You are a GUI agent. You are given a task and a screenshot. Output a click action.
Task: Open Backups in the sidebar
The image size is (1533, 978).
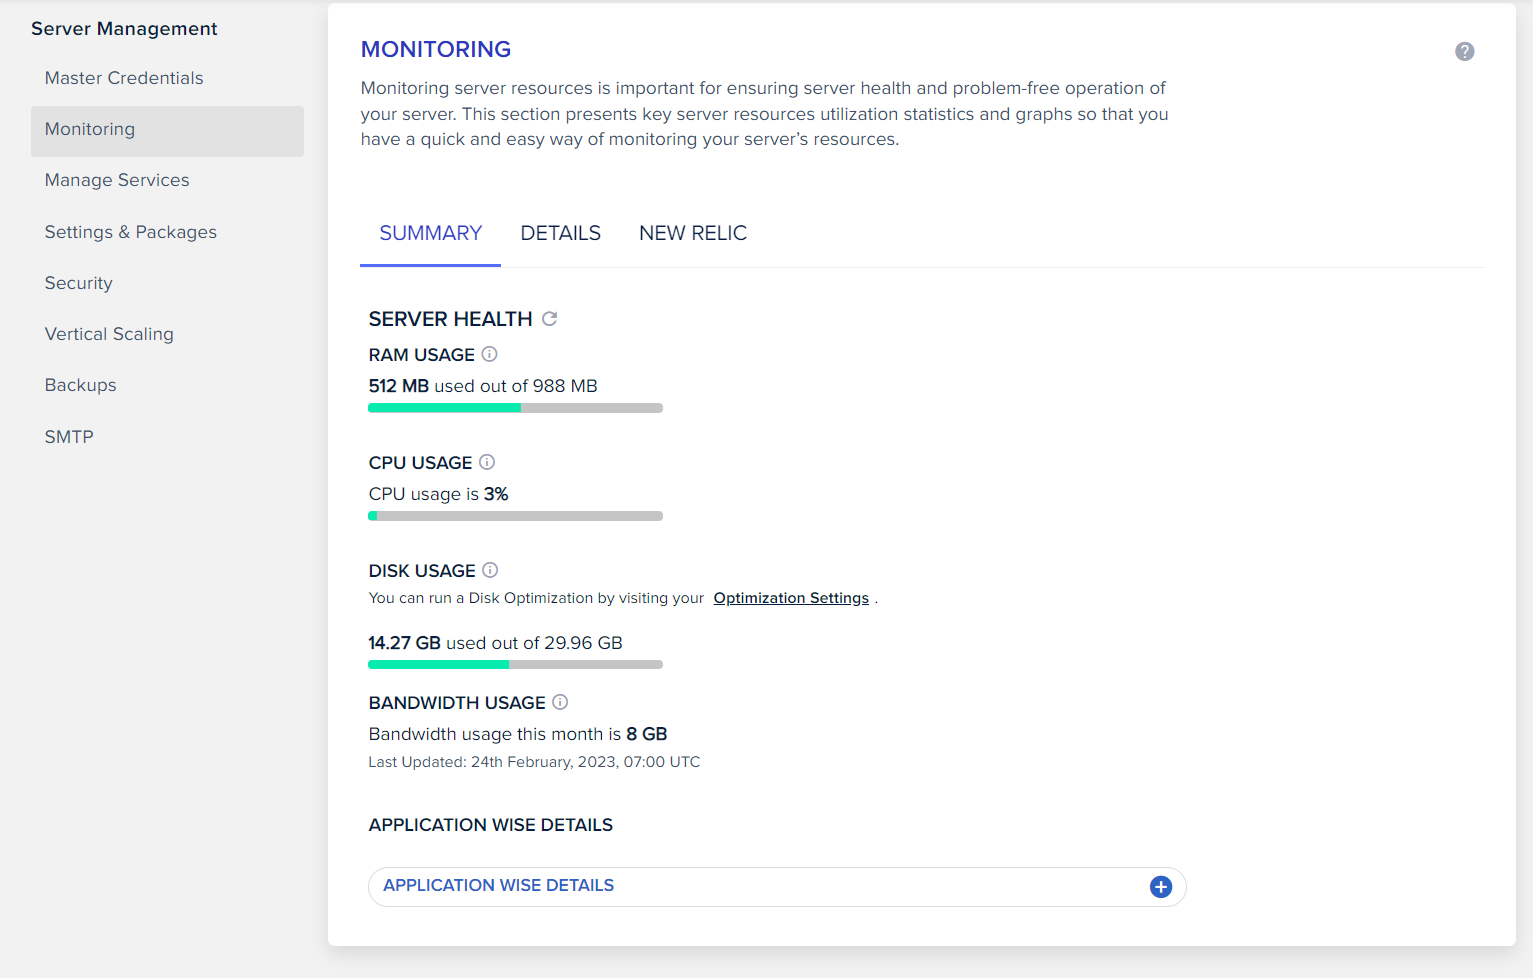81,385
